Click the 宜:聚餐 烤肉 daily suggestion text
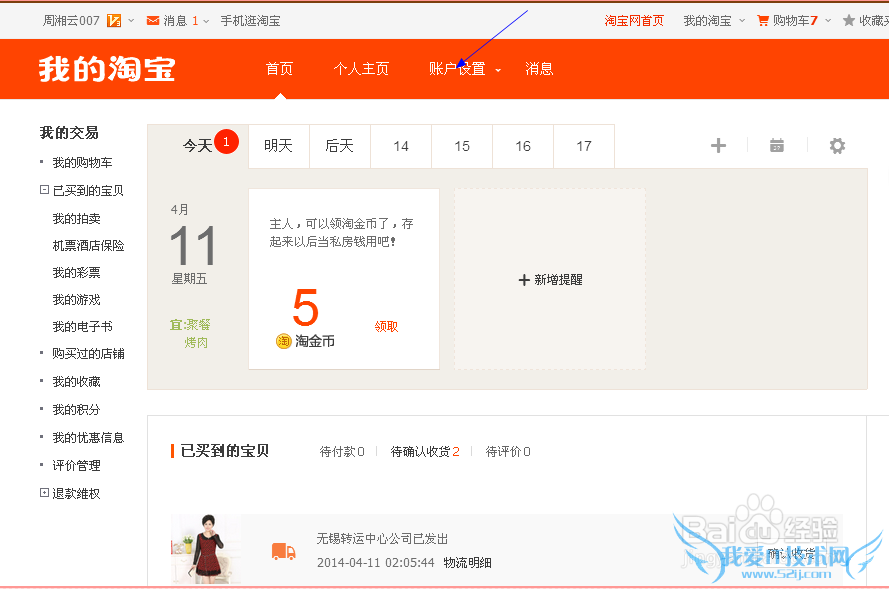The height and width of the screenshot is (589, 889). pos(190,333)
